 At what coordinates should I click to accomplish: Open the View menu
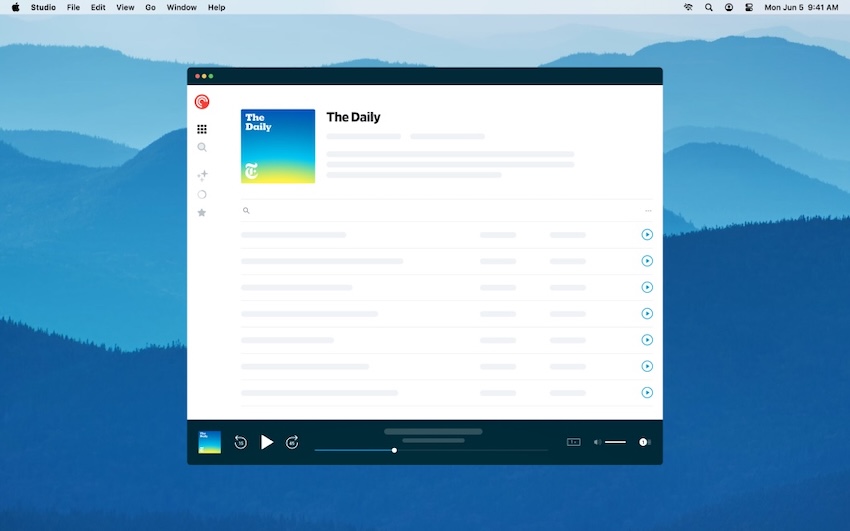[x=125, y=7]
